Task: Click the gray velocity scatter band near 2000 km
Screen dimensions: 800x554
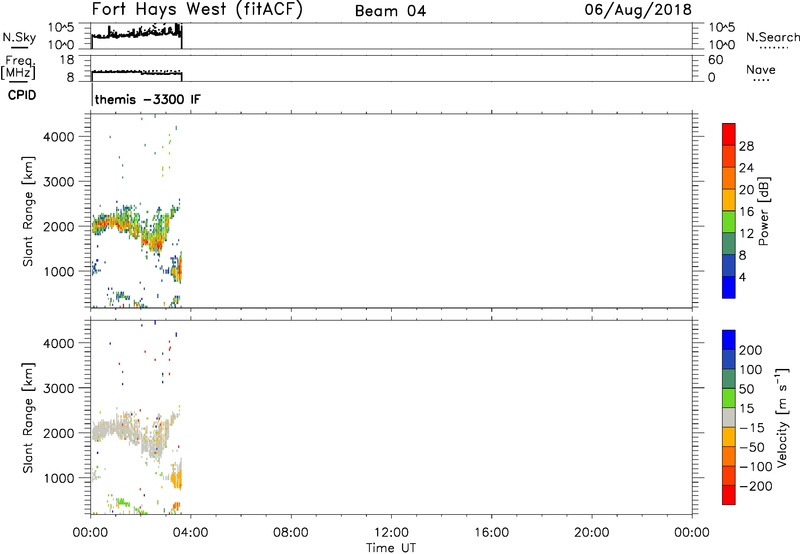Action: [135, 433]
